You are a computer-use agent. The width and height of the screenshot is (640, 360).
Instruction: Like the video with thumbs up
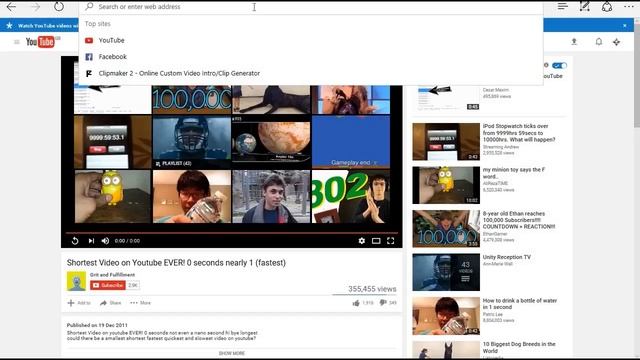pos(356,303)
